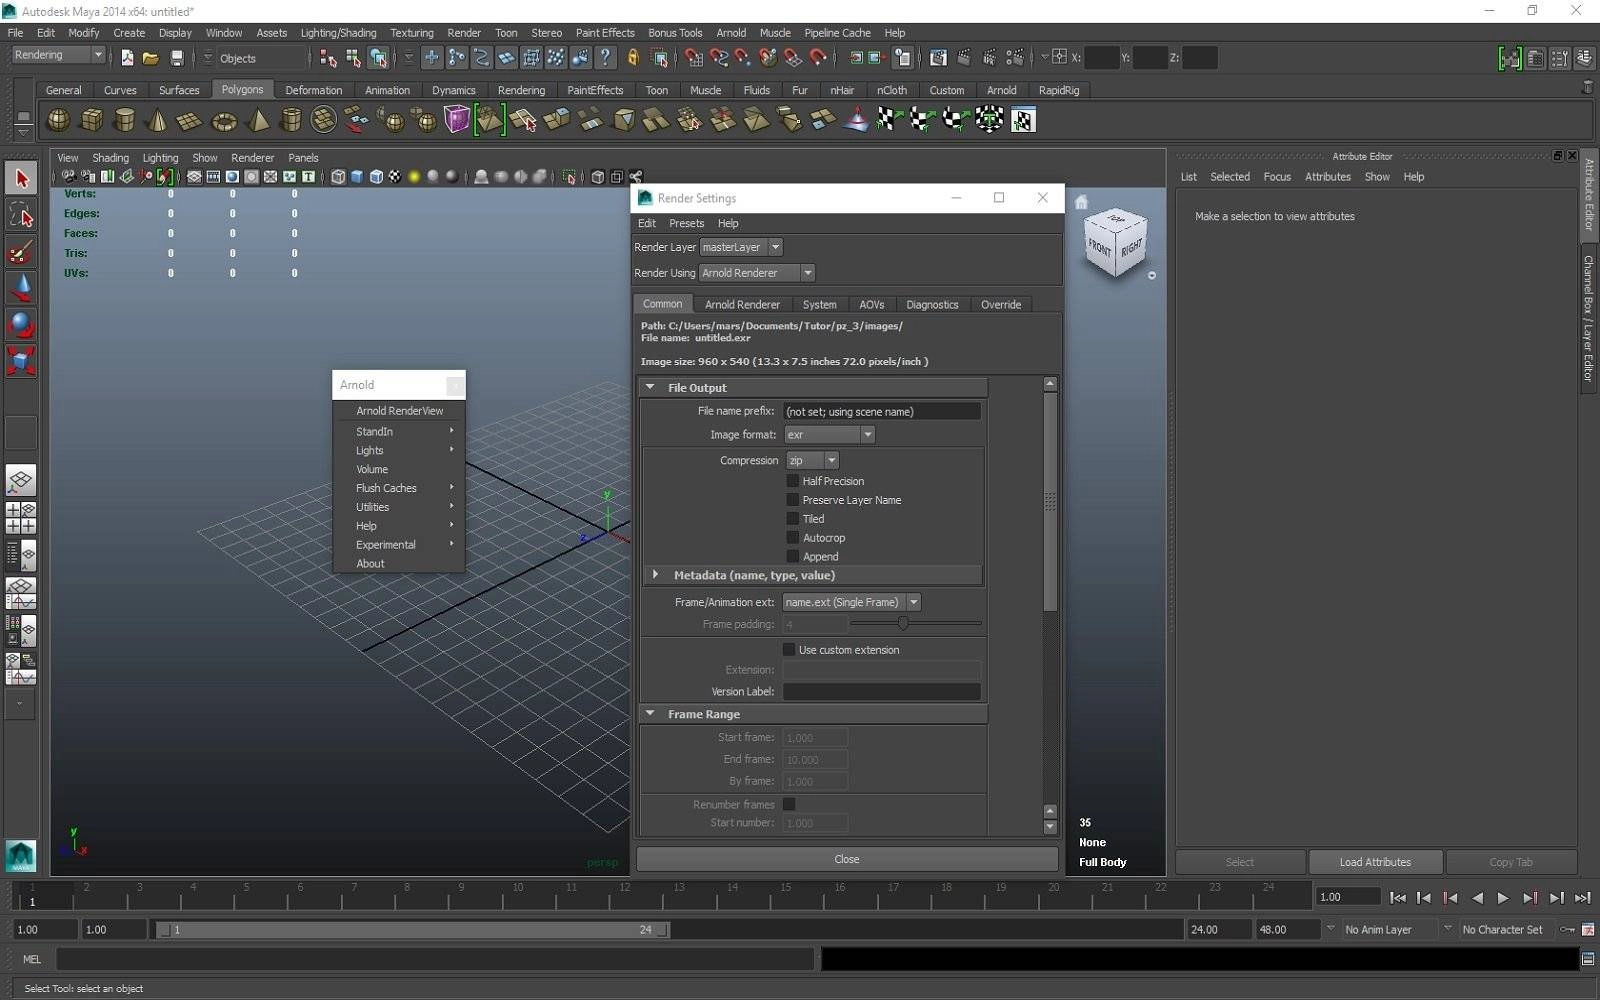The image size is (1600, 1000).
Task: Open Render Settings from status line icon
Action: coord(1015,58)
